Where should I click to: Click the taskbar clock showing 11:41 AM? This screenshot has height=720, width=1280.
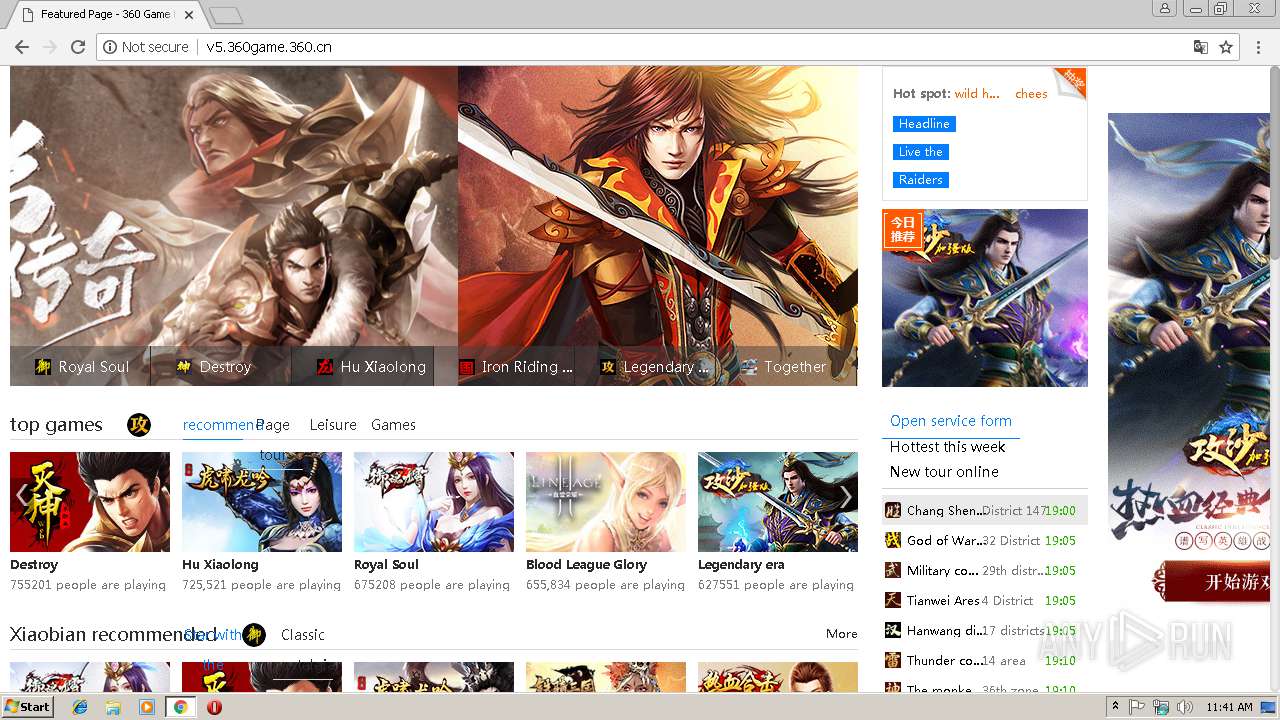[x=1228, y=707]
